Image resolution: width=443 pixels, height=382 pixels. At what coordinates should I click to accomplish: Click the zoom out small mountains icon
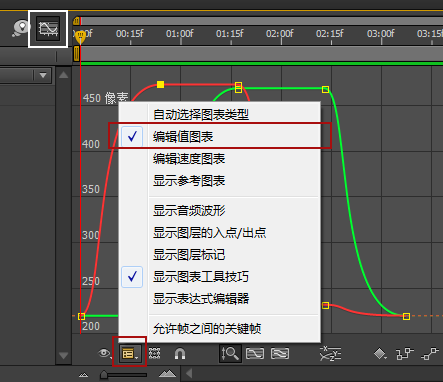(x=83, y=375)
